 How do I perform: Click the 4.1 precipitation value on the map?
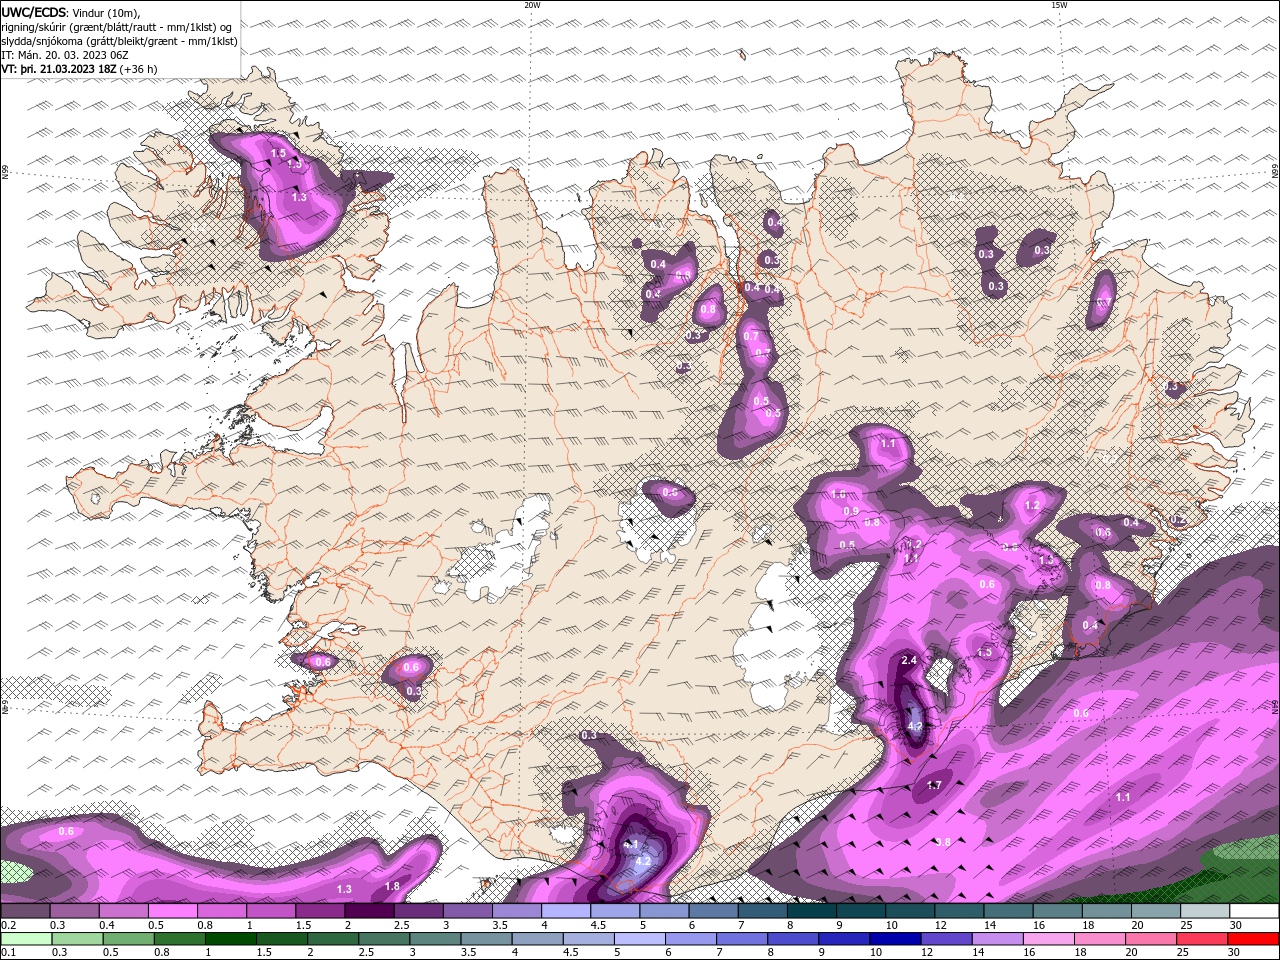pos(630,845)
